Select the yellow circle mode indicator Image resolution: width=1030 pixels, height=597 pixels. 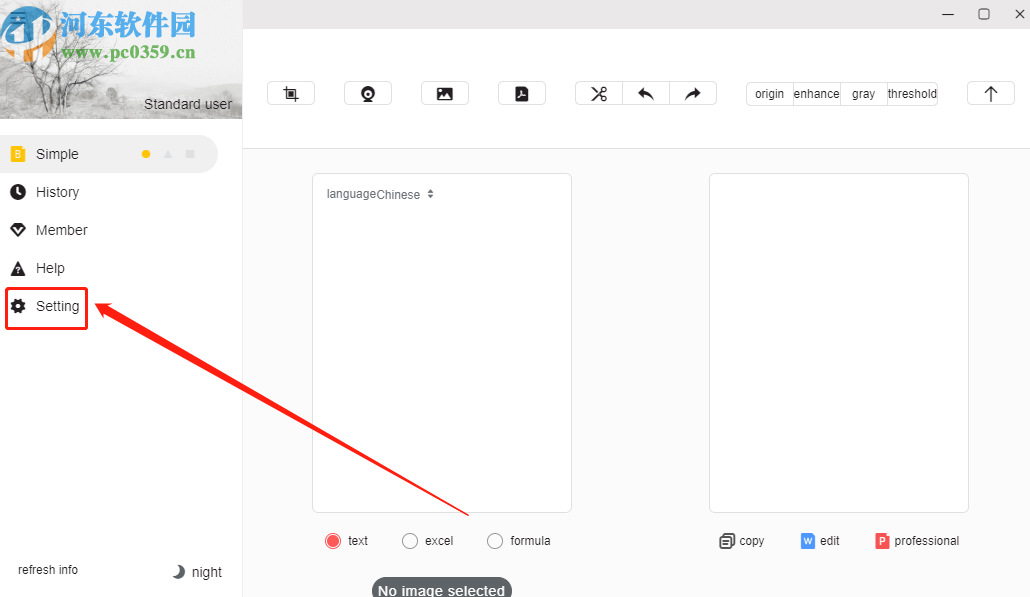tap(146, 154)
